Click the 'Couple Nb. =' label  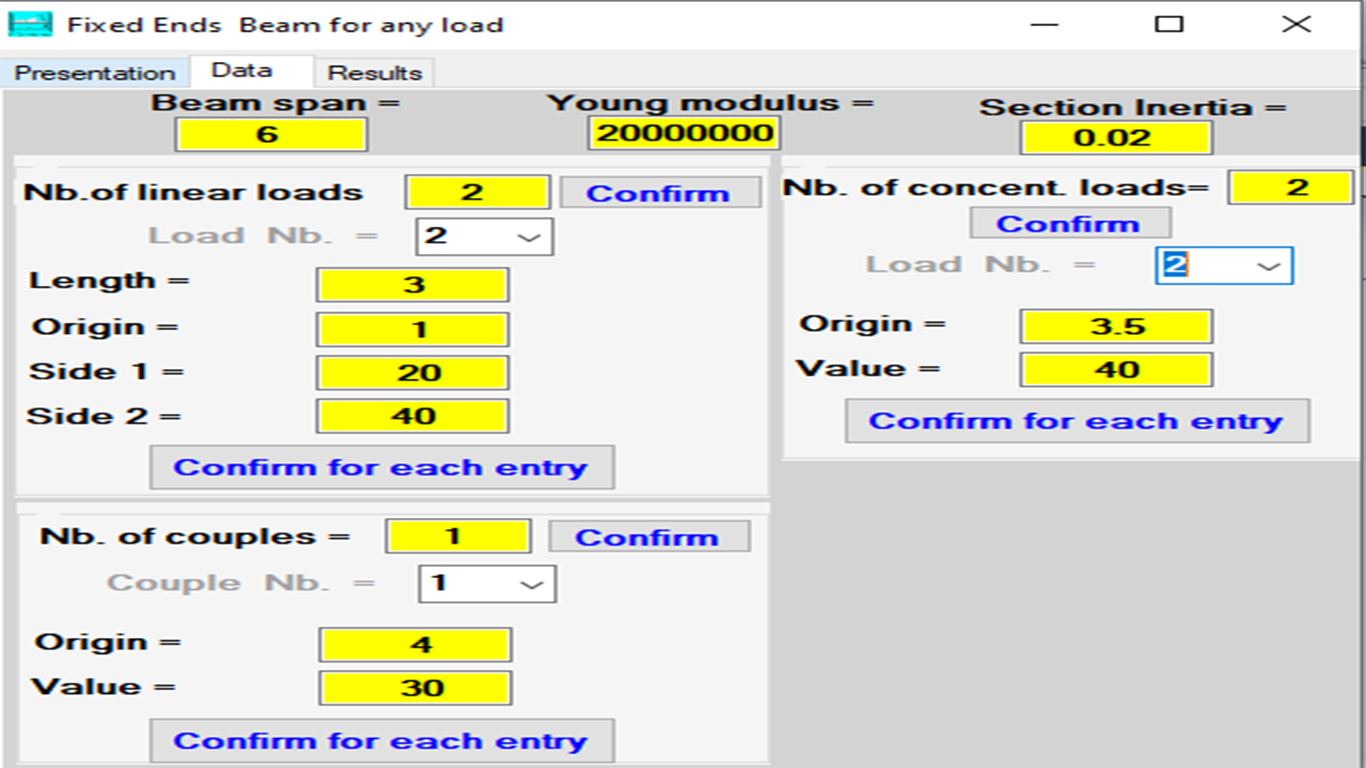point(241,583)
